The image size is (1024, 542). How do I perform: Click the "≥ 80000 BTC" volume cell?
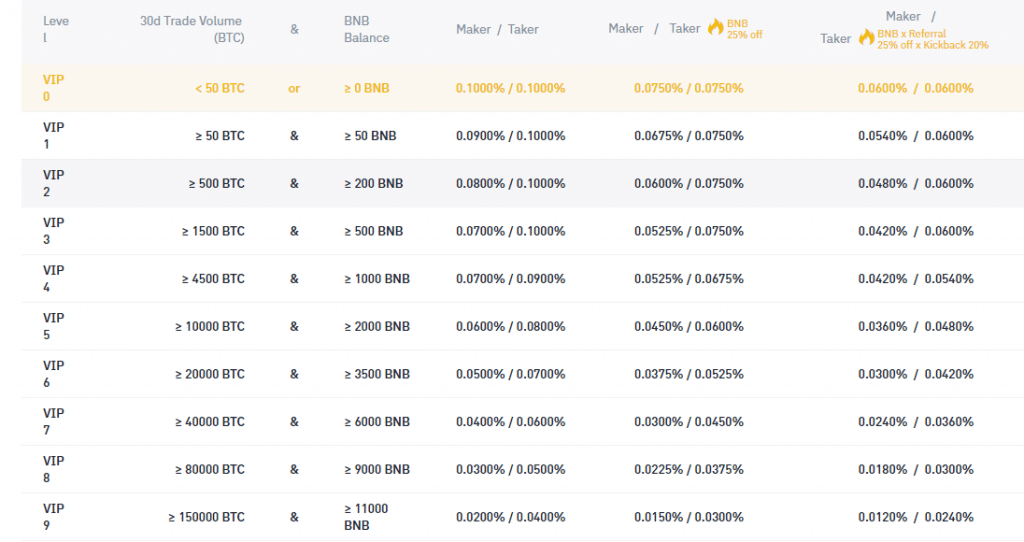210,470
